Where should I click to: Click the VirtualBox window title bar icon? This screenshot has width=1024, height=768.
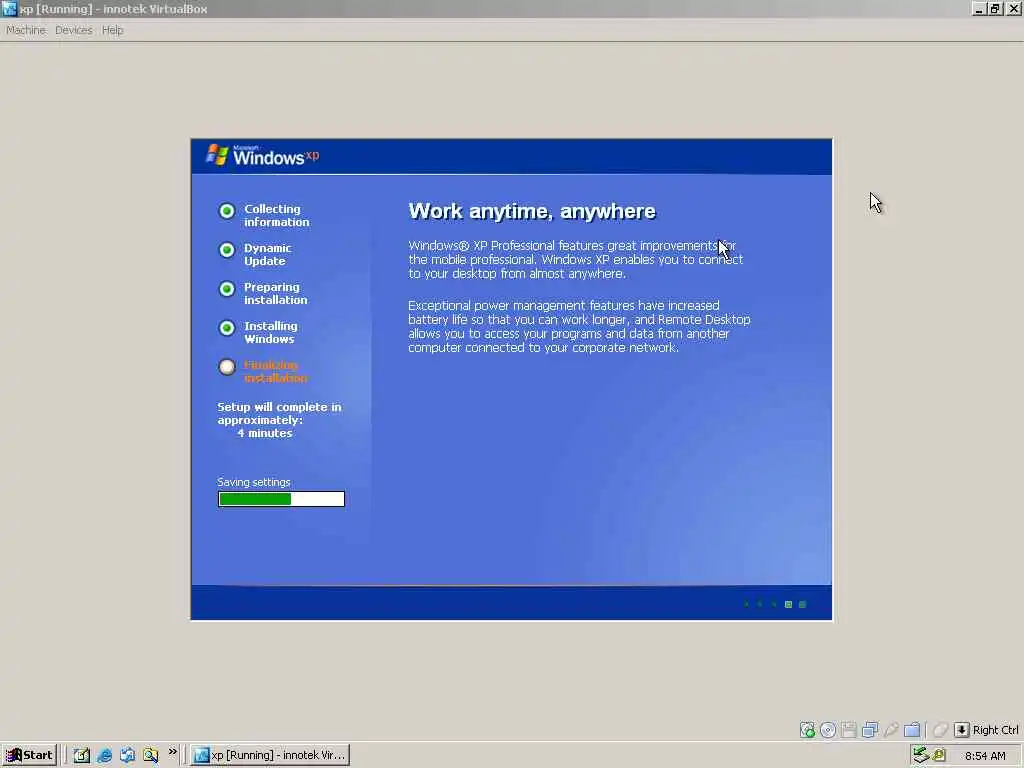[9, 8]
